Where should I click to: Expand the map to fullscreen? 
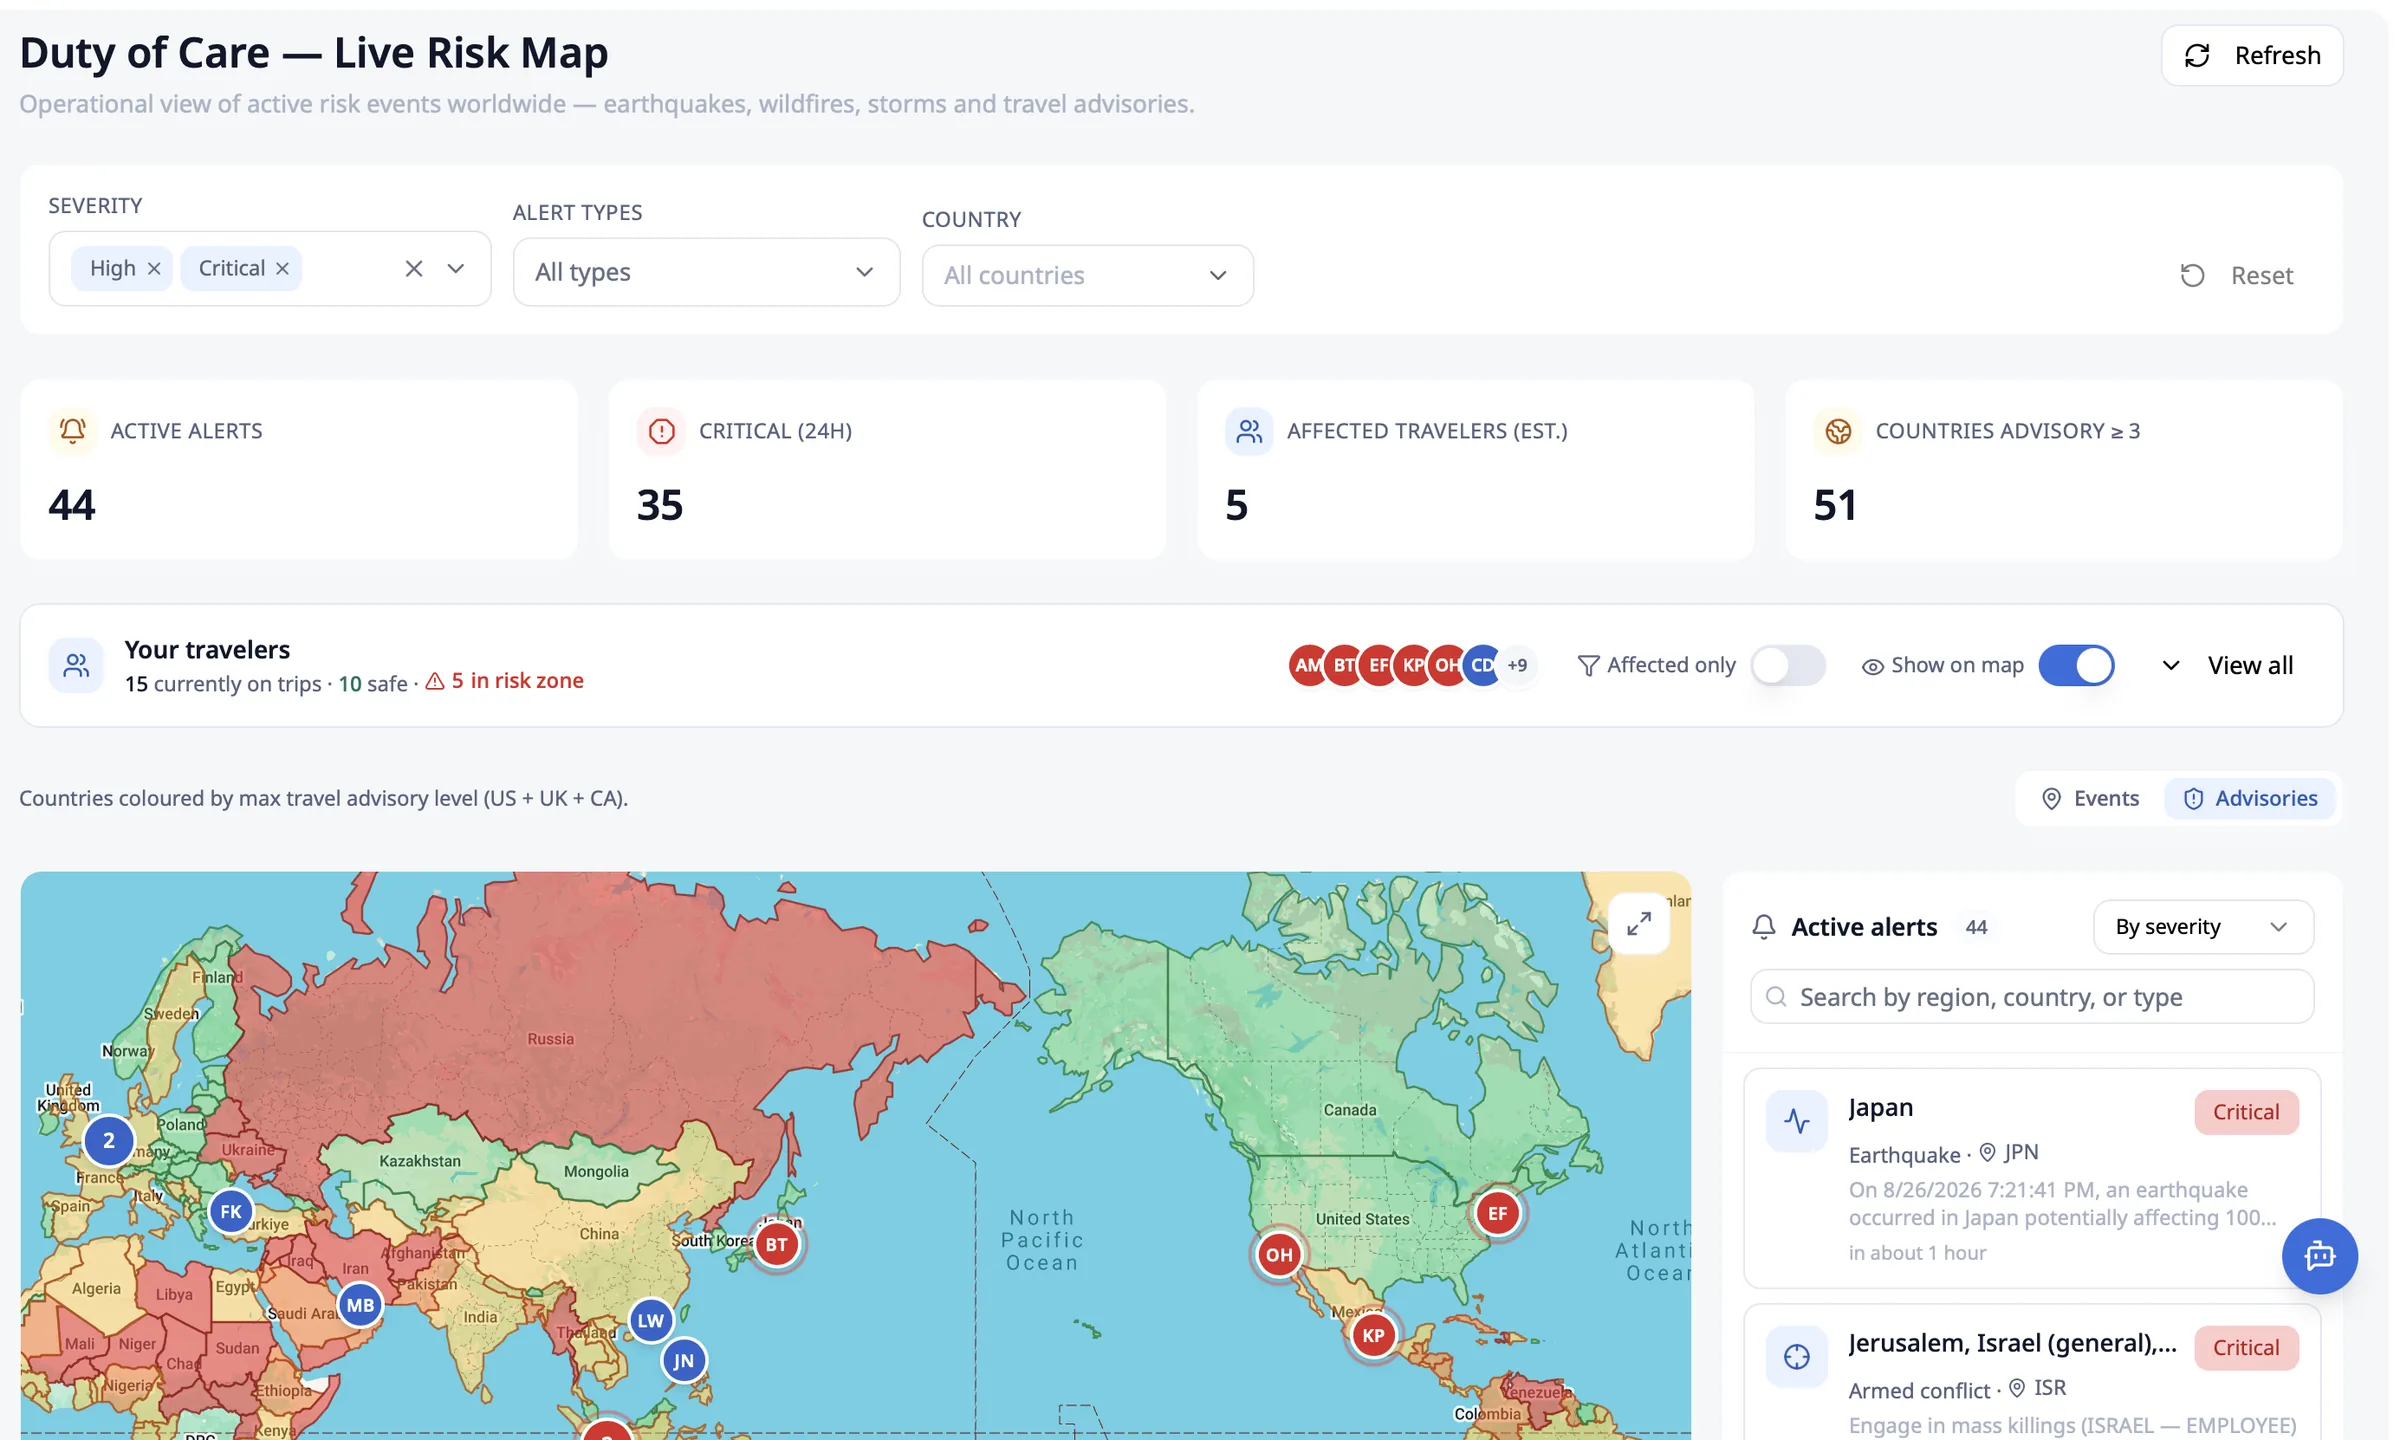click(x=1639, y=923)
